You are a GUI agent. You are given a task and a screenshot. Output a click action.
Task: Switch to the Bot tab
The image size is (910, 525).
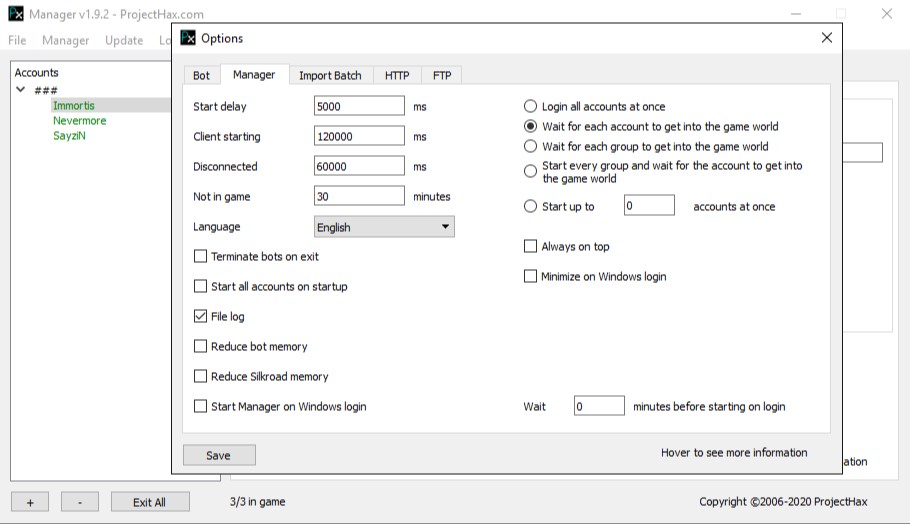(x=201, y=75)
